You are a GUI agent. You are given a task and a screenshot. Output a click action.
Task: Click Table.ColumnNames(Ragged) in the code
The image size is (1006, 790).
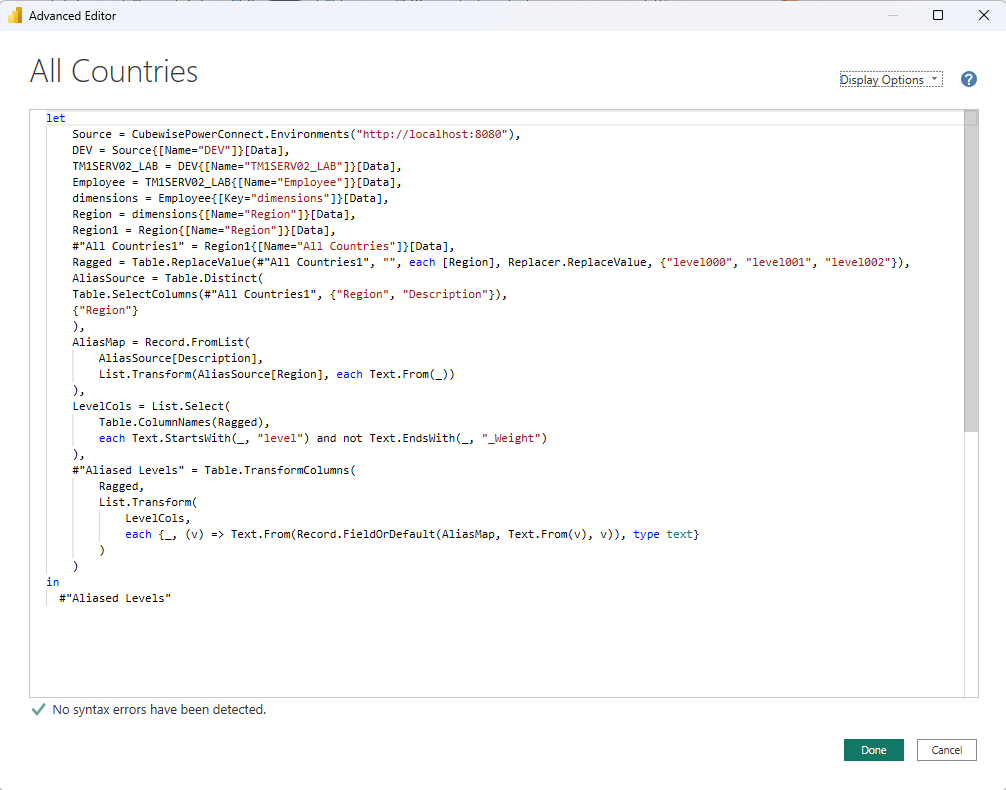(x=181, y=422)
